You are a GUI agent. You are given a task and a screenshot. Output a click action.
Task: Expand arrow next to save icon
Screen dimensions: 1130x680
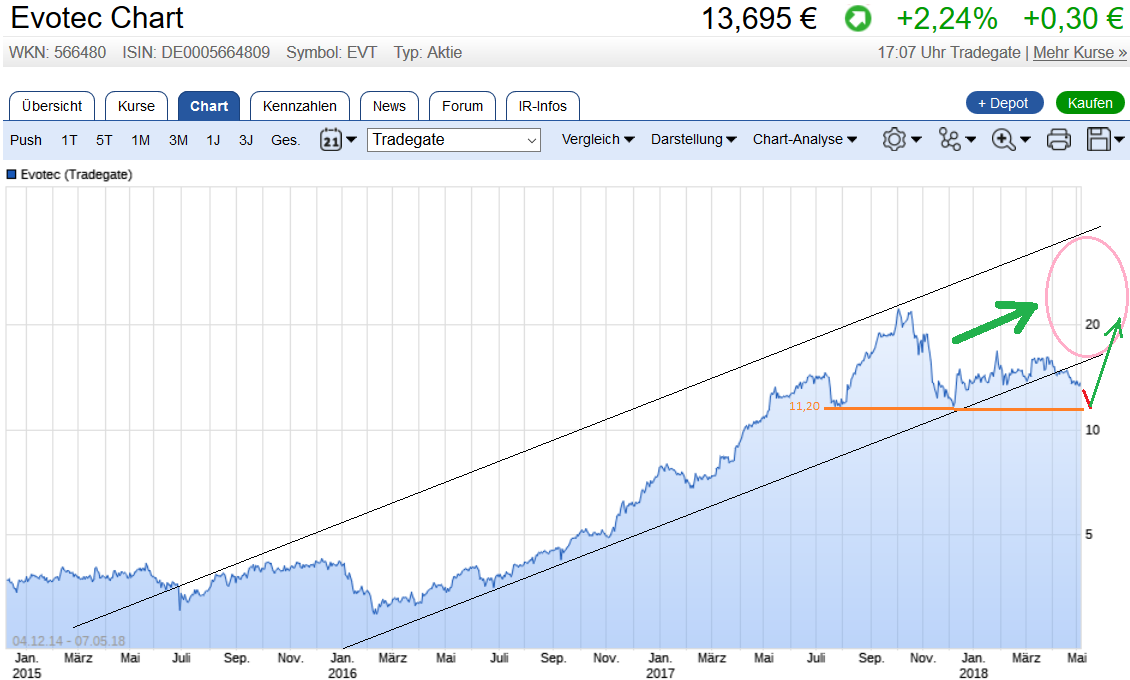pos(1119,139)
